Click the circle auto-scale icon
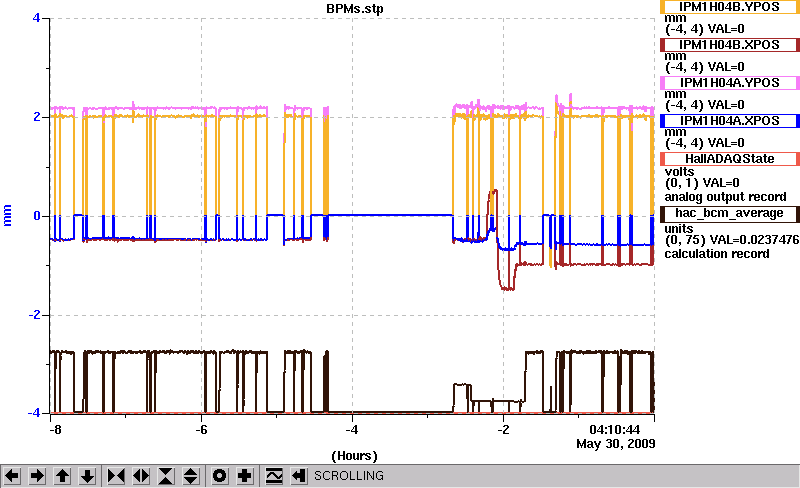The width and height of the screenshot is (800, 488). [x=219, y=476]
